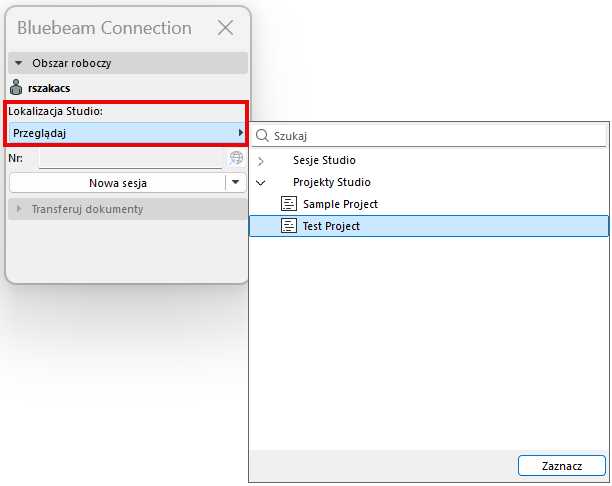Close the Bluebeam Connection panel
The width and height of the screenshot is (612, 486).
[226, 28]
